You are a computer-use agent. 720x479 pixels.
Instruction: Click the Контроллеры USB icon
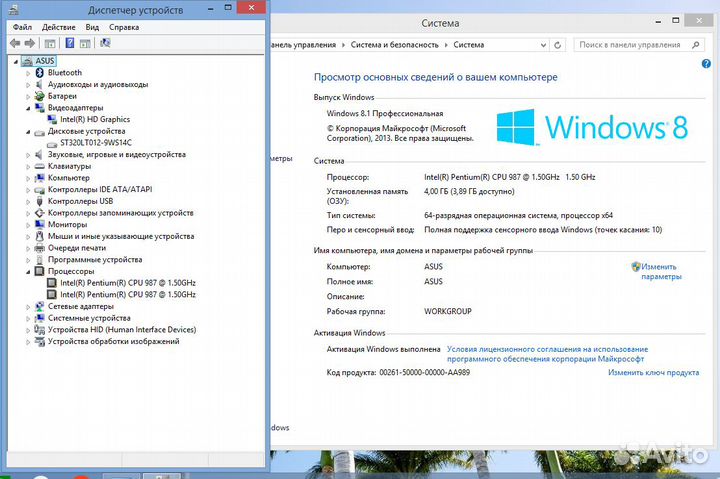coord(40,201)
